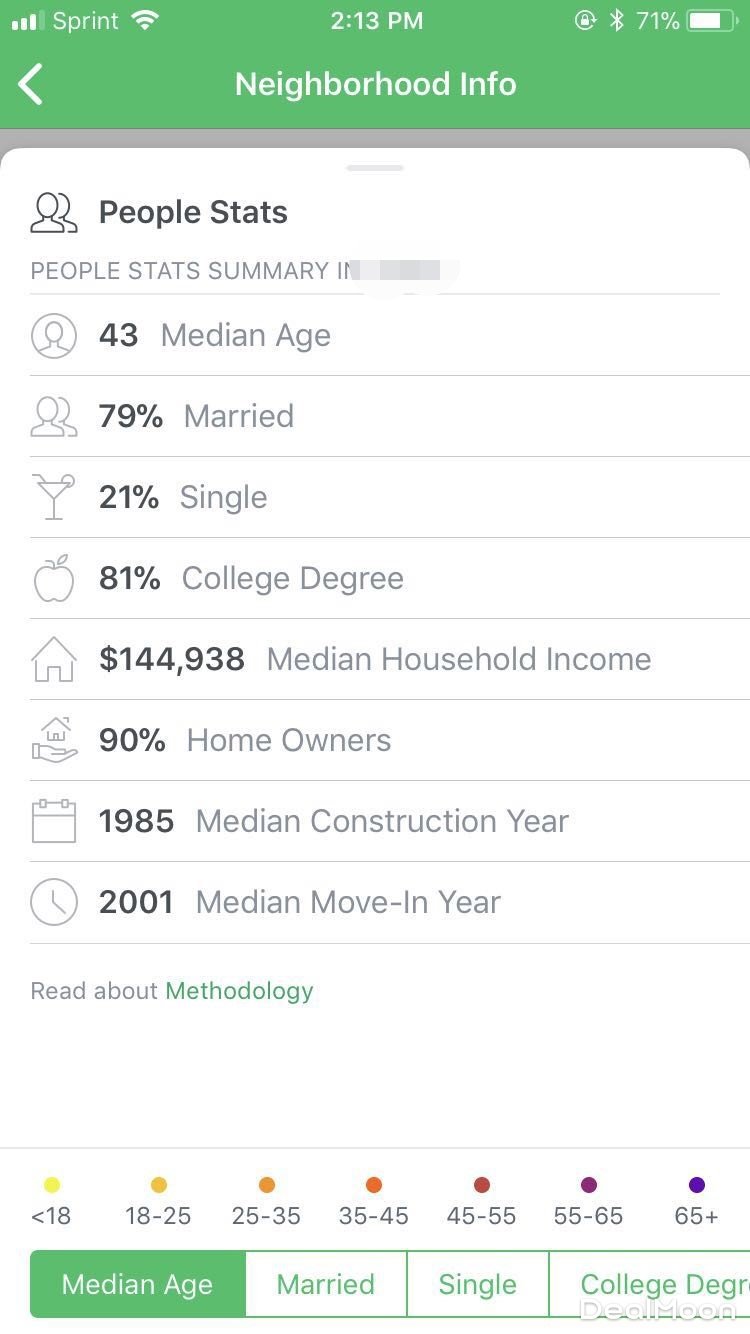This screenshot has height=1334, width=750.
Task: Tap the Home Owners hand-house icon
Action: click(54, 741)
